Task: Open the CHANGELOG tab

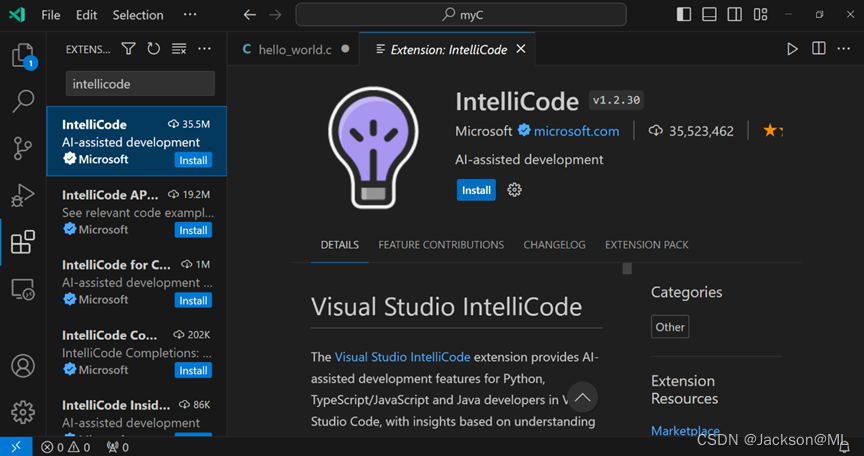Action: [554, 245]
